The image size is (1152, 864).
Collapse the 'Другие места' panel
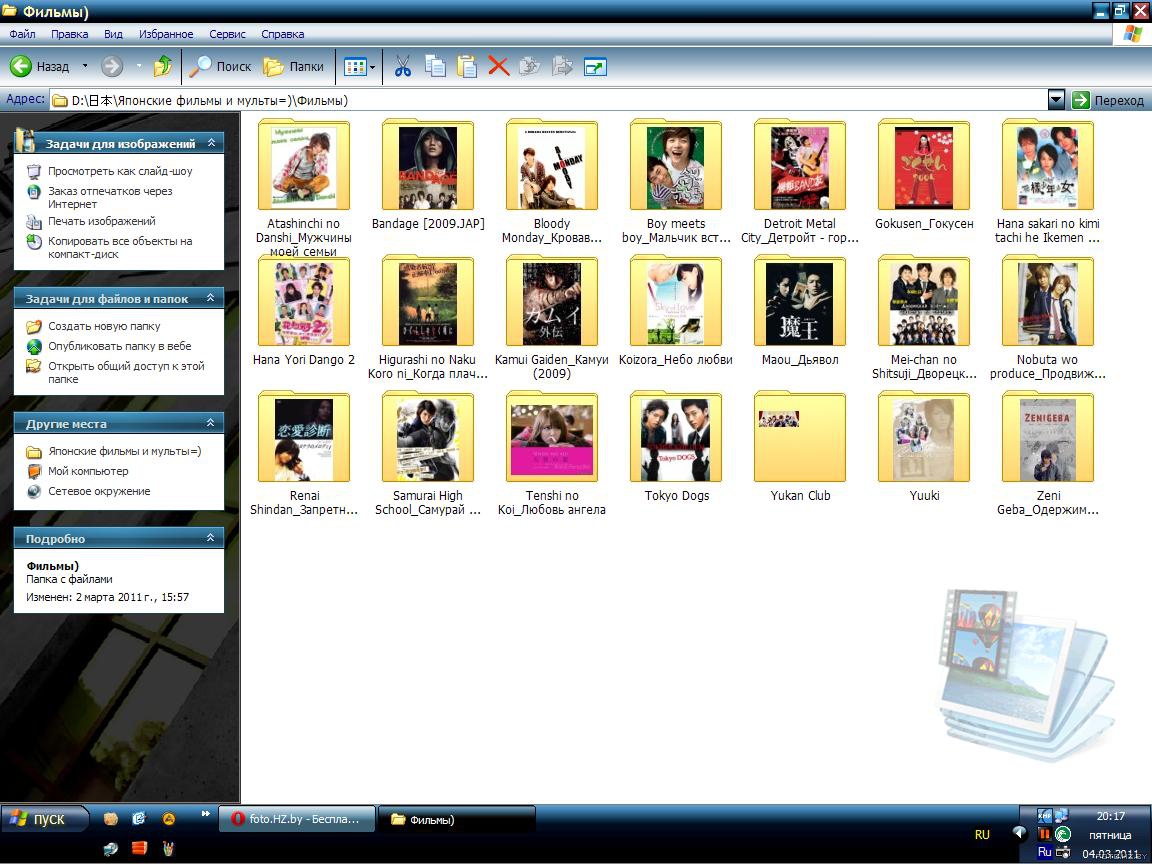click(x=211, y=422)
